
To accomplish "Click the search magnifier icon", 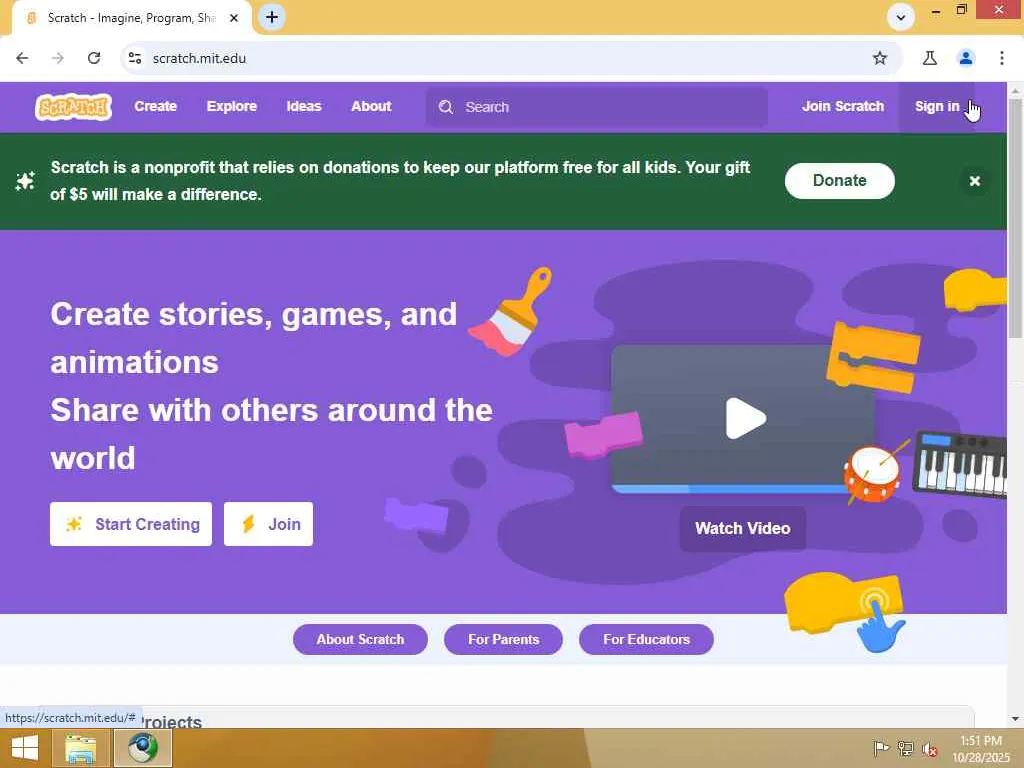I will pos(445,107).
